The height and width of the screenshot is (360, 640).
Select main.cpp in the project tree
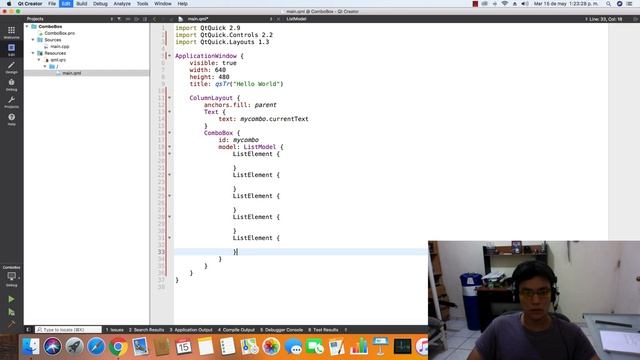pyautogui.click(x=60, y=47)
